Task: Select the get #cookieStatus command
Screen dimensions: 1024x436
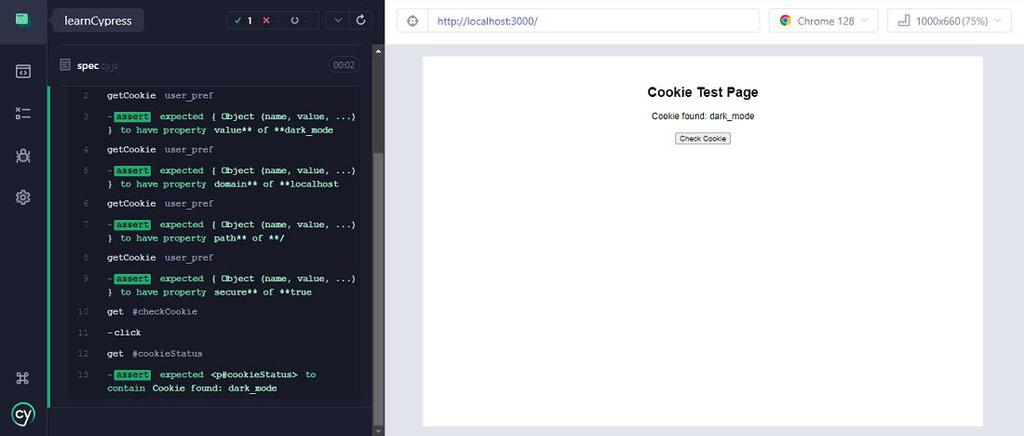Action: coord(215,354)
